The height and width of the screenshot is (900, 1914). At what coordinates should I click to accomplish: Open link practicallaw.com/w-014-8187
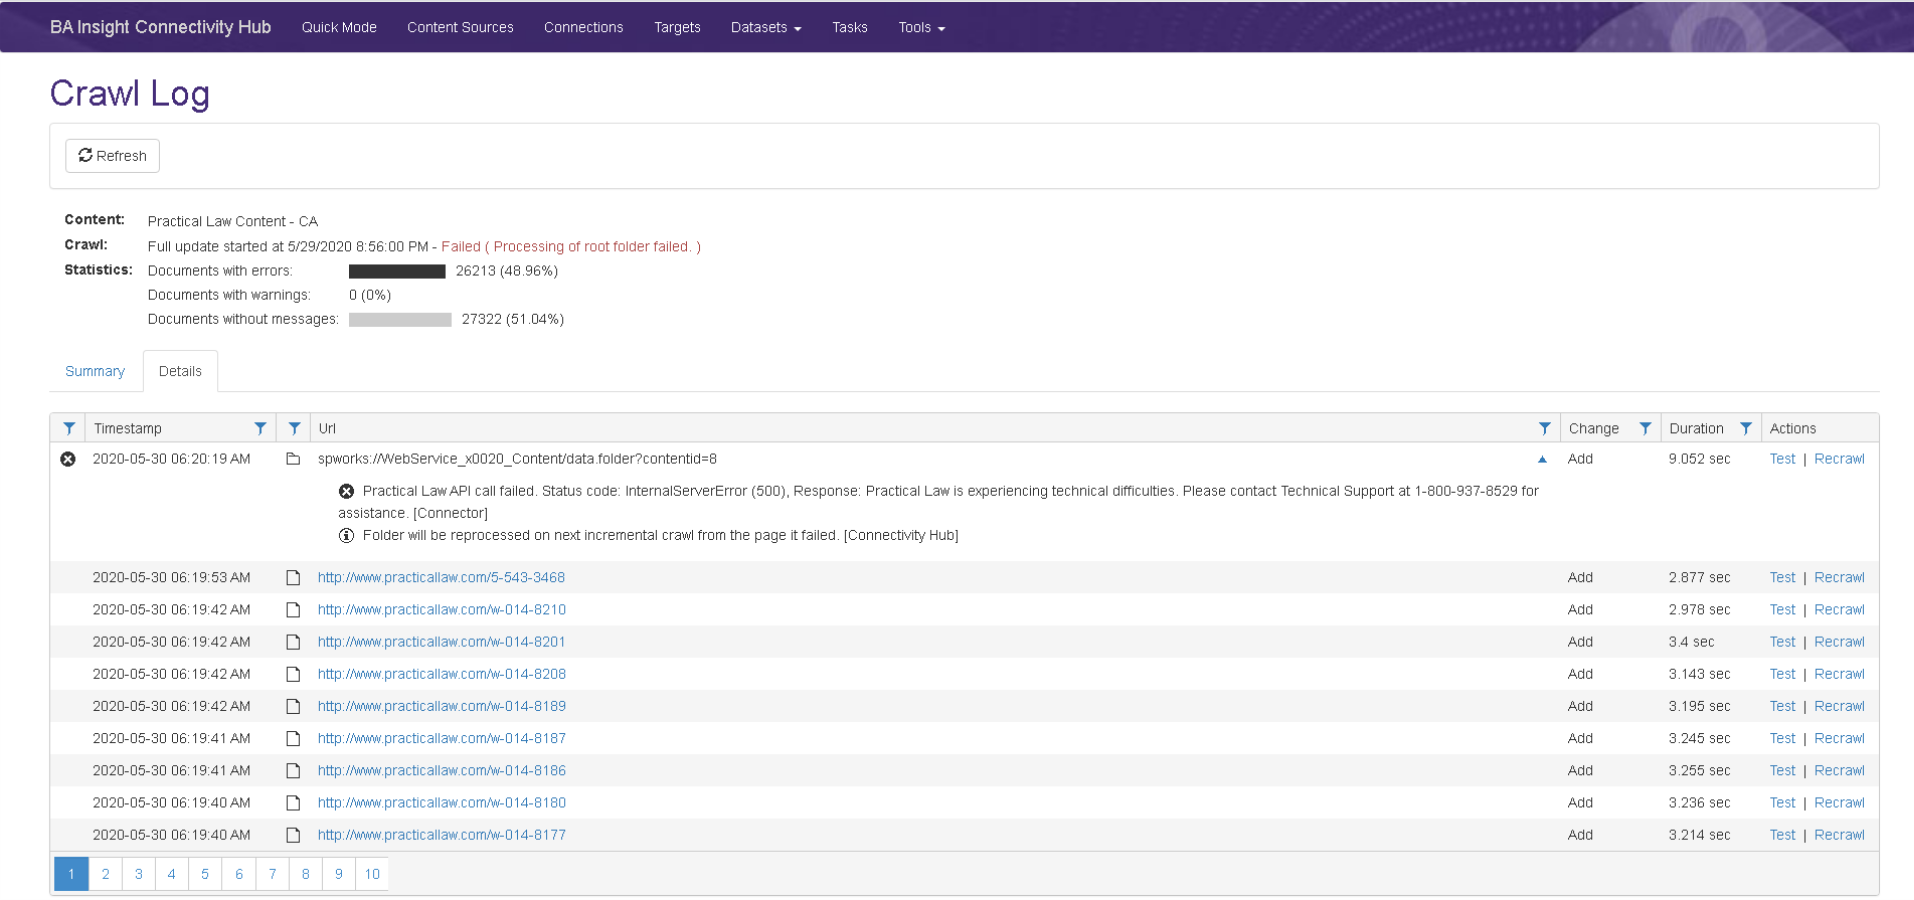[442, 738]
